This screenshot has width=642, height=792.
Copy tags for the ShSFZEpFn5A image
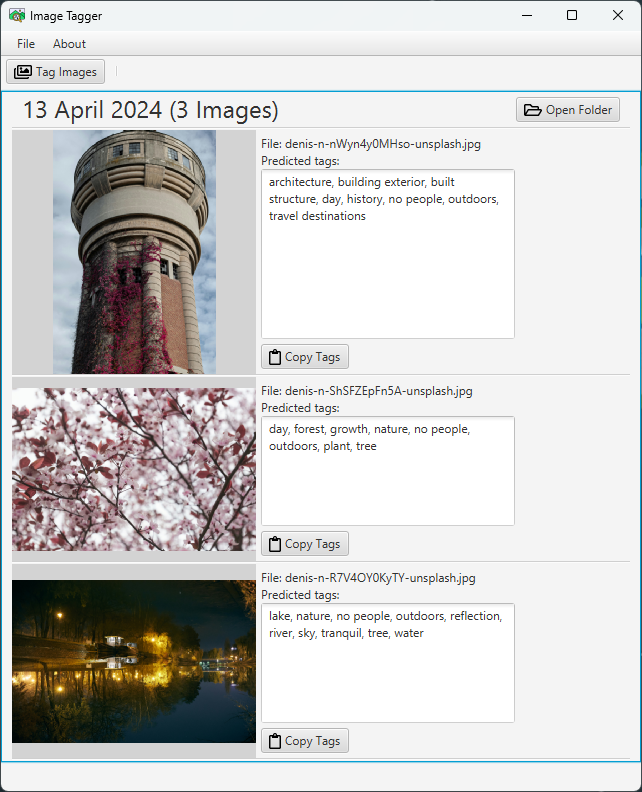305,543
